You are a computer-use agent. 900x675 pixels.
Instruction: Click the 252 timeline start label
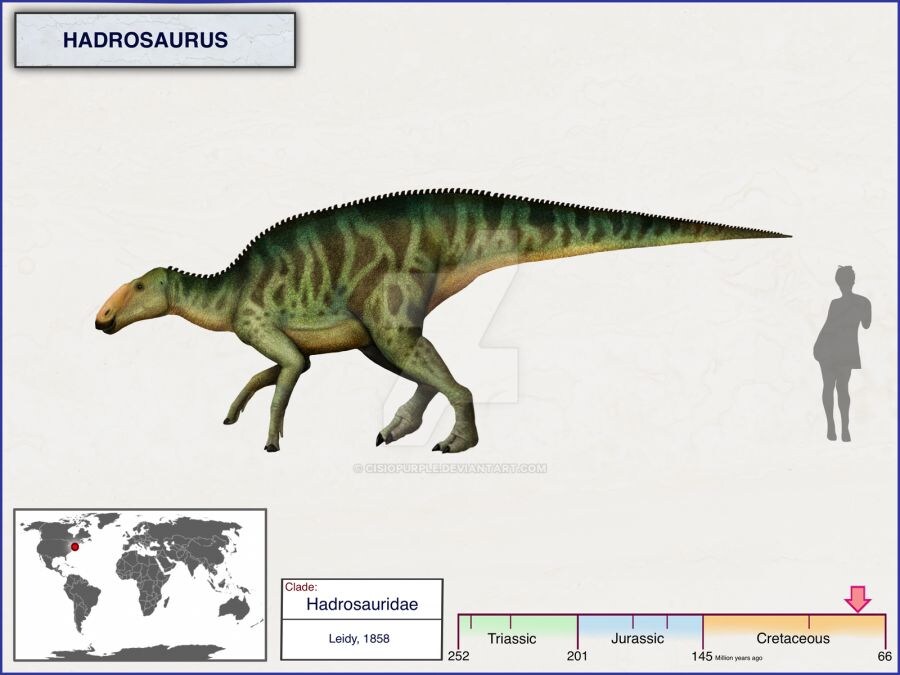pyautogui.click(x=458, y=657)
